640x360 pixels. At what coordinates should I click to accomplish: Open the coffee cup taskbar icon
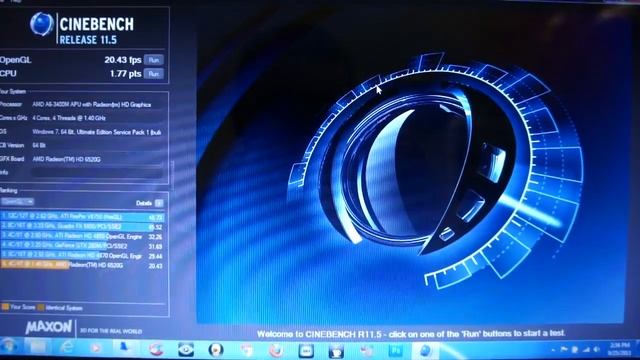(336, 351)
